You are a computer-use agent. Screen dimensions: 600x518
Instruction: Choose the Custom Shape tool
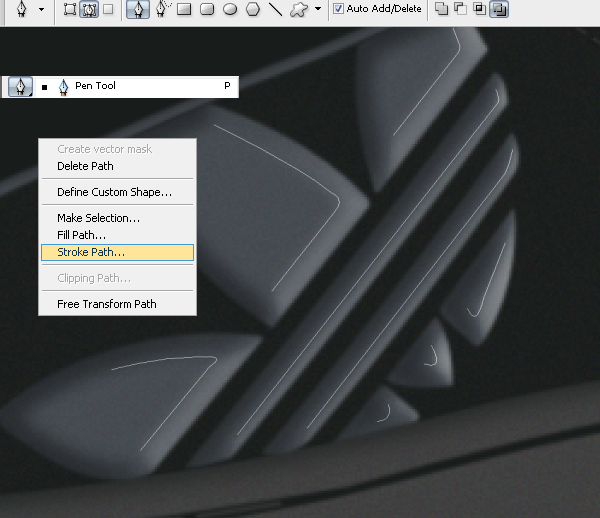pyautogui.click(x=299, y=9)
